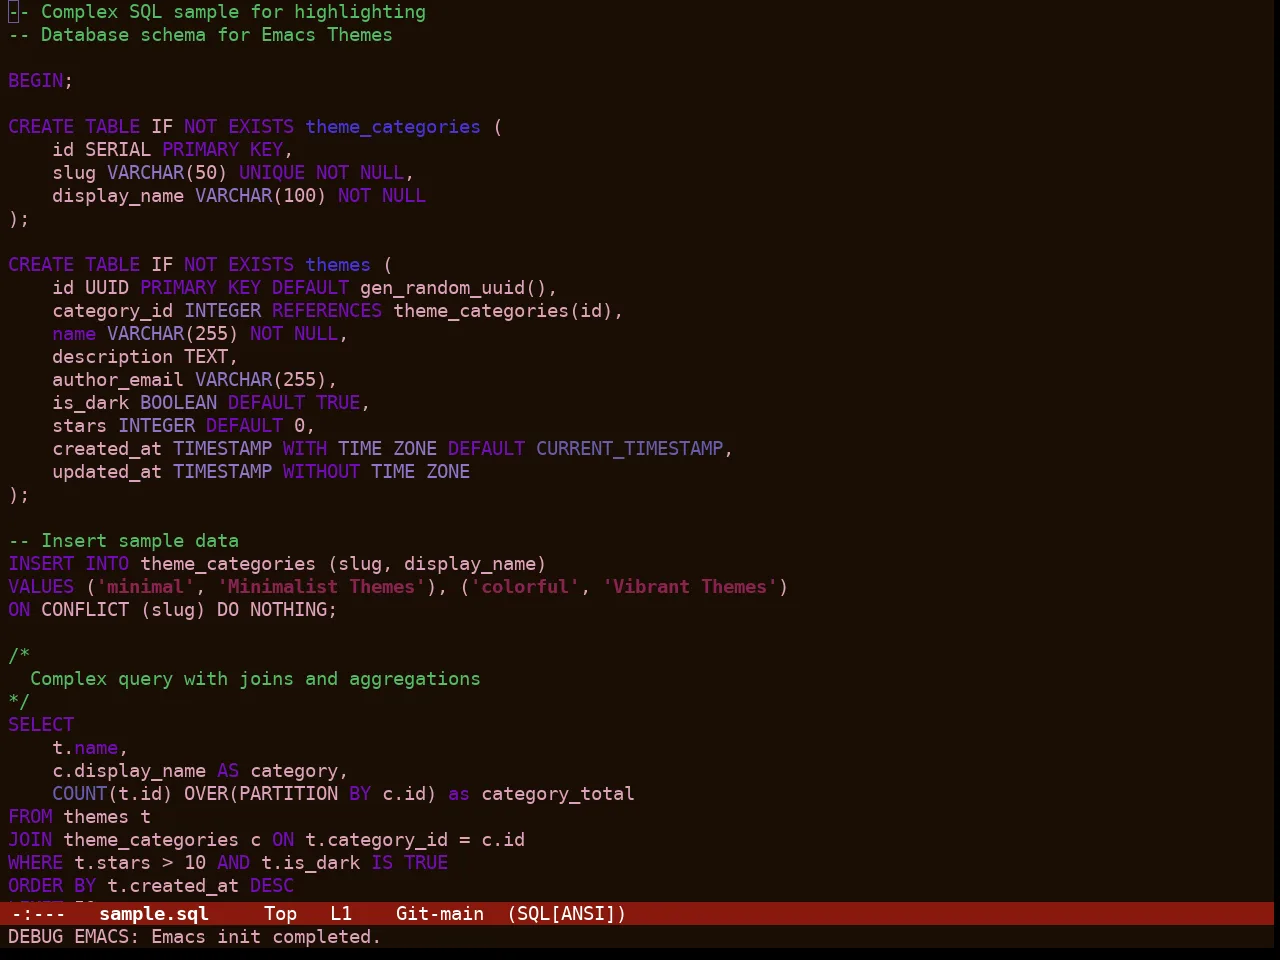Click DESC keyword at end of ORDER BY
Screen dimensions: 1280x960
272,885
